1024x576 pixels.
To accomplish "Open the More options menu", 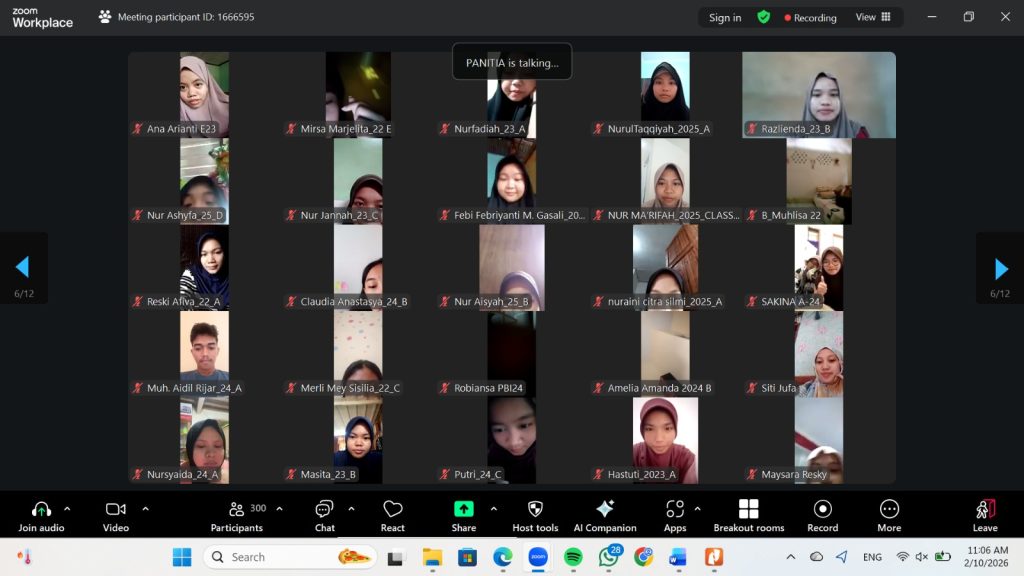I will (x=889, y=515).
